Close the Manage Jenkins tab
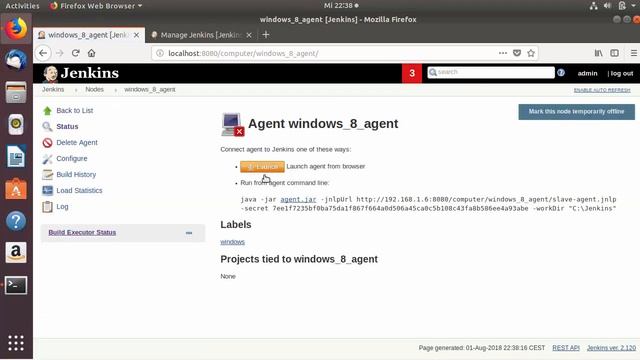 pyautogui.click(x=249, y=35)
